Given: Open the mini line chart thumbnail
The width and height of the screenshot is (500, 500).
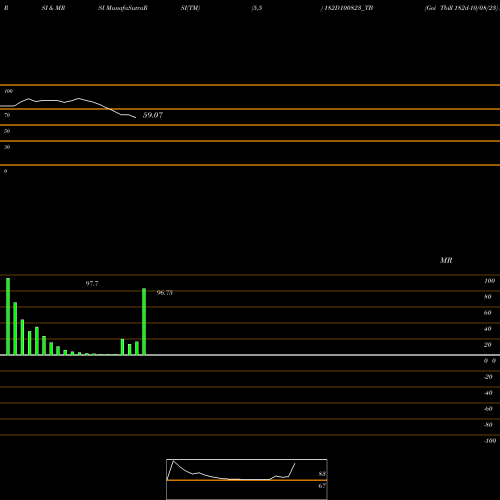Looking at the screenshot, I should point(247,479).
